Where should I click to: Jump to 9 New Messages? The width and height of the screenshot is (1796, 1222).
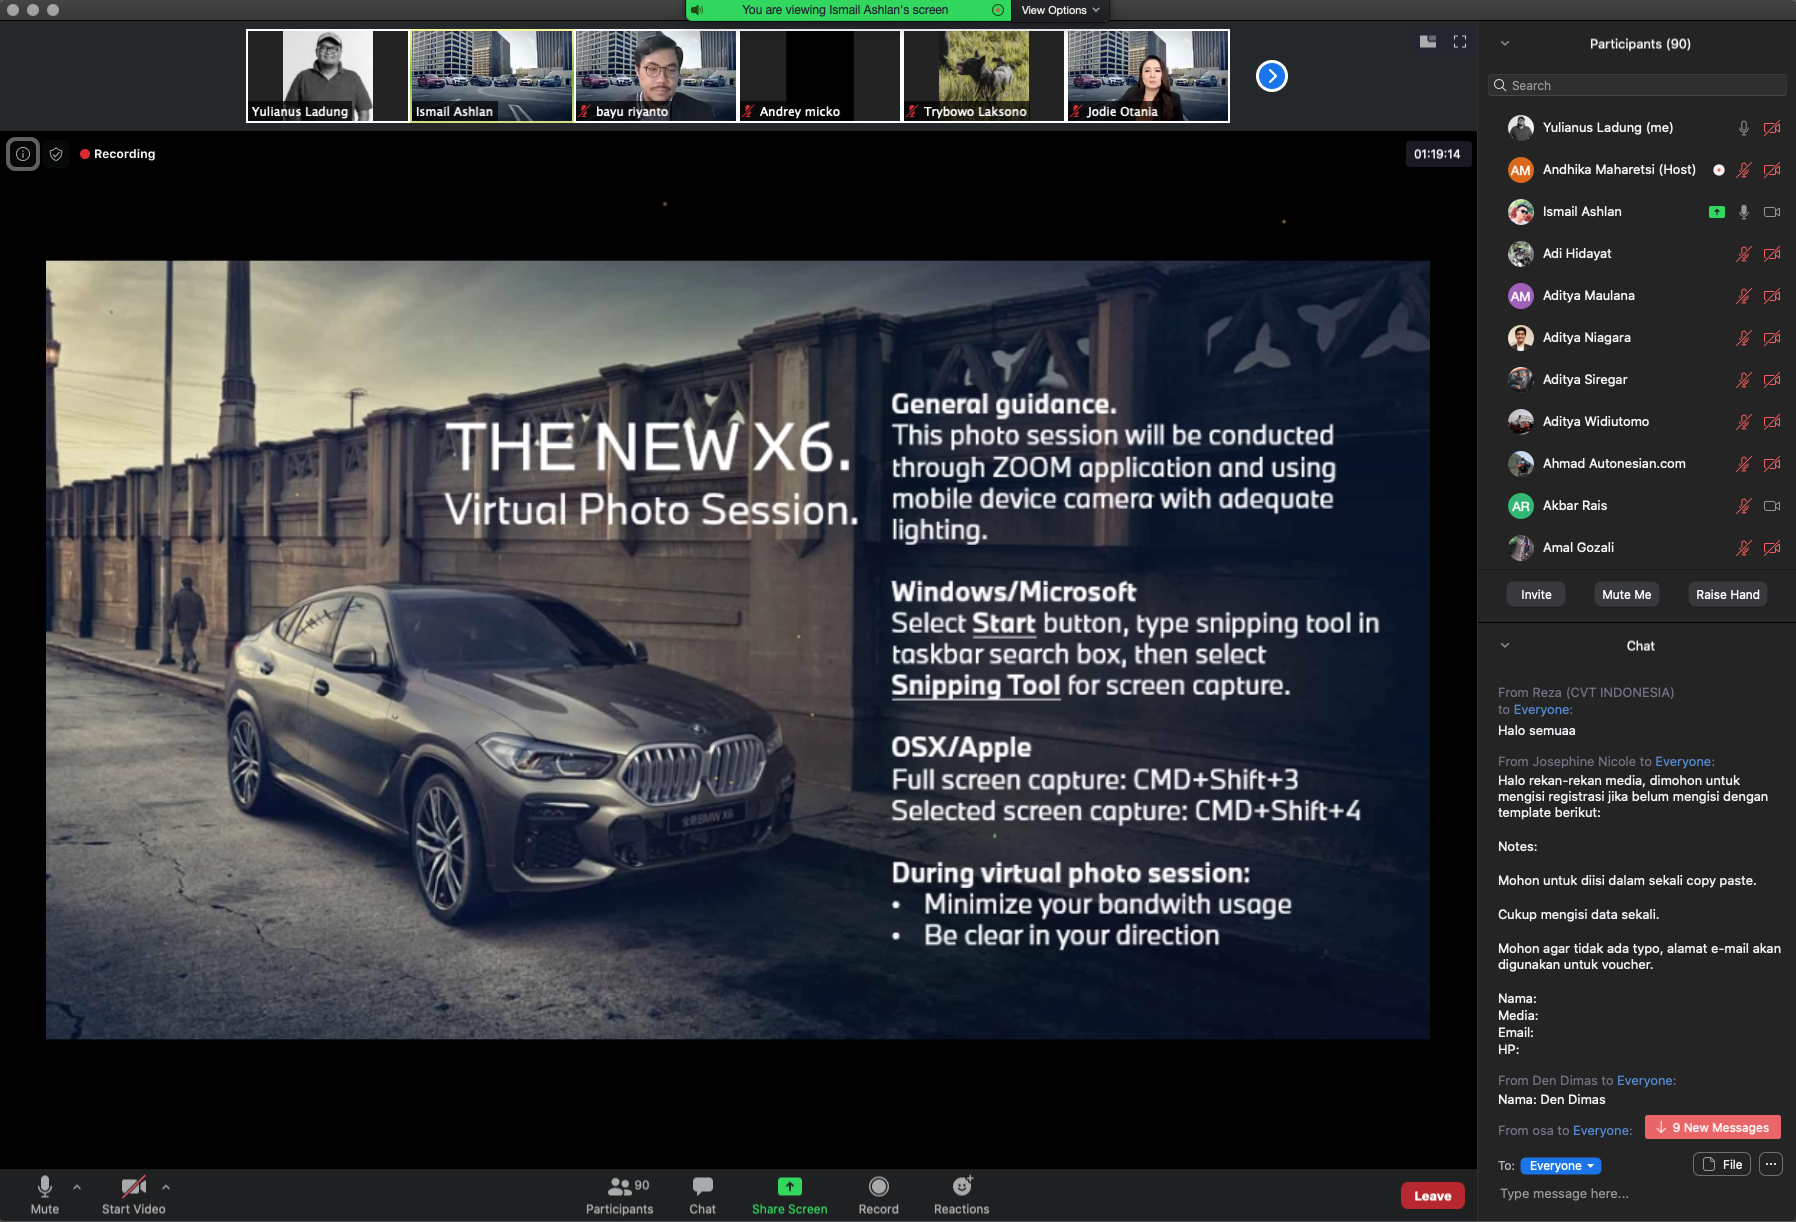1712,1128
